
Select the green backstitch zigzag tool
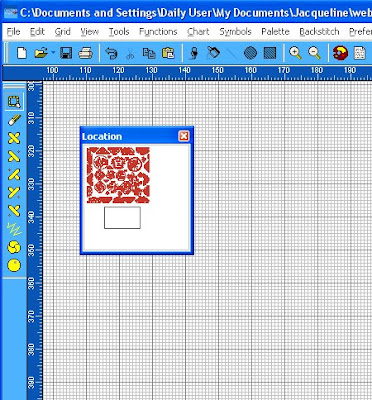pyautogui.click(x=14, y=229)
